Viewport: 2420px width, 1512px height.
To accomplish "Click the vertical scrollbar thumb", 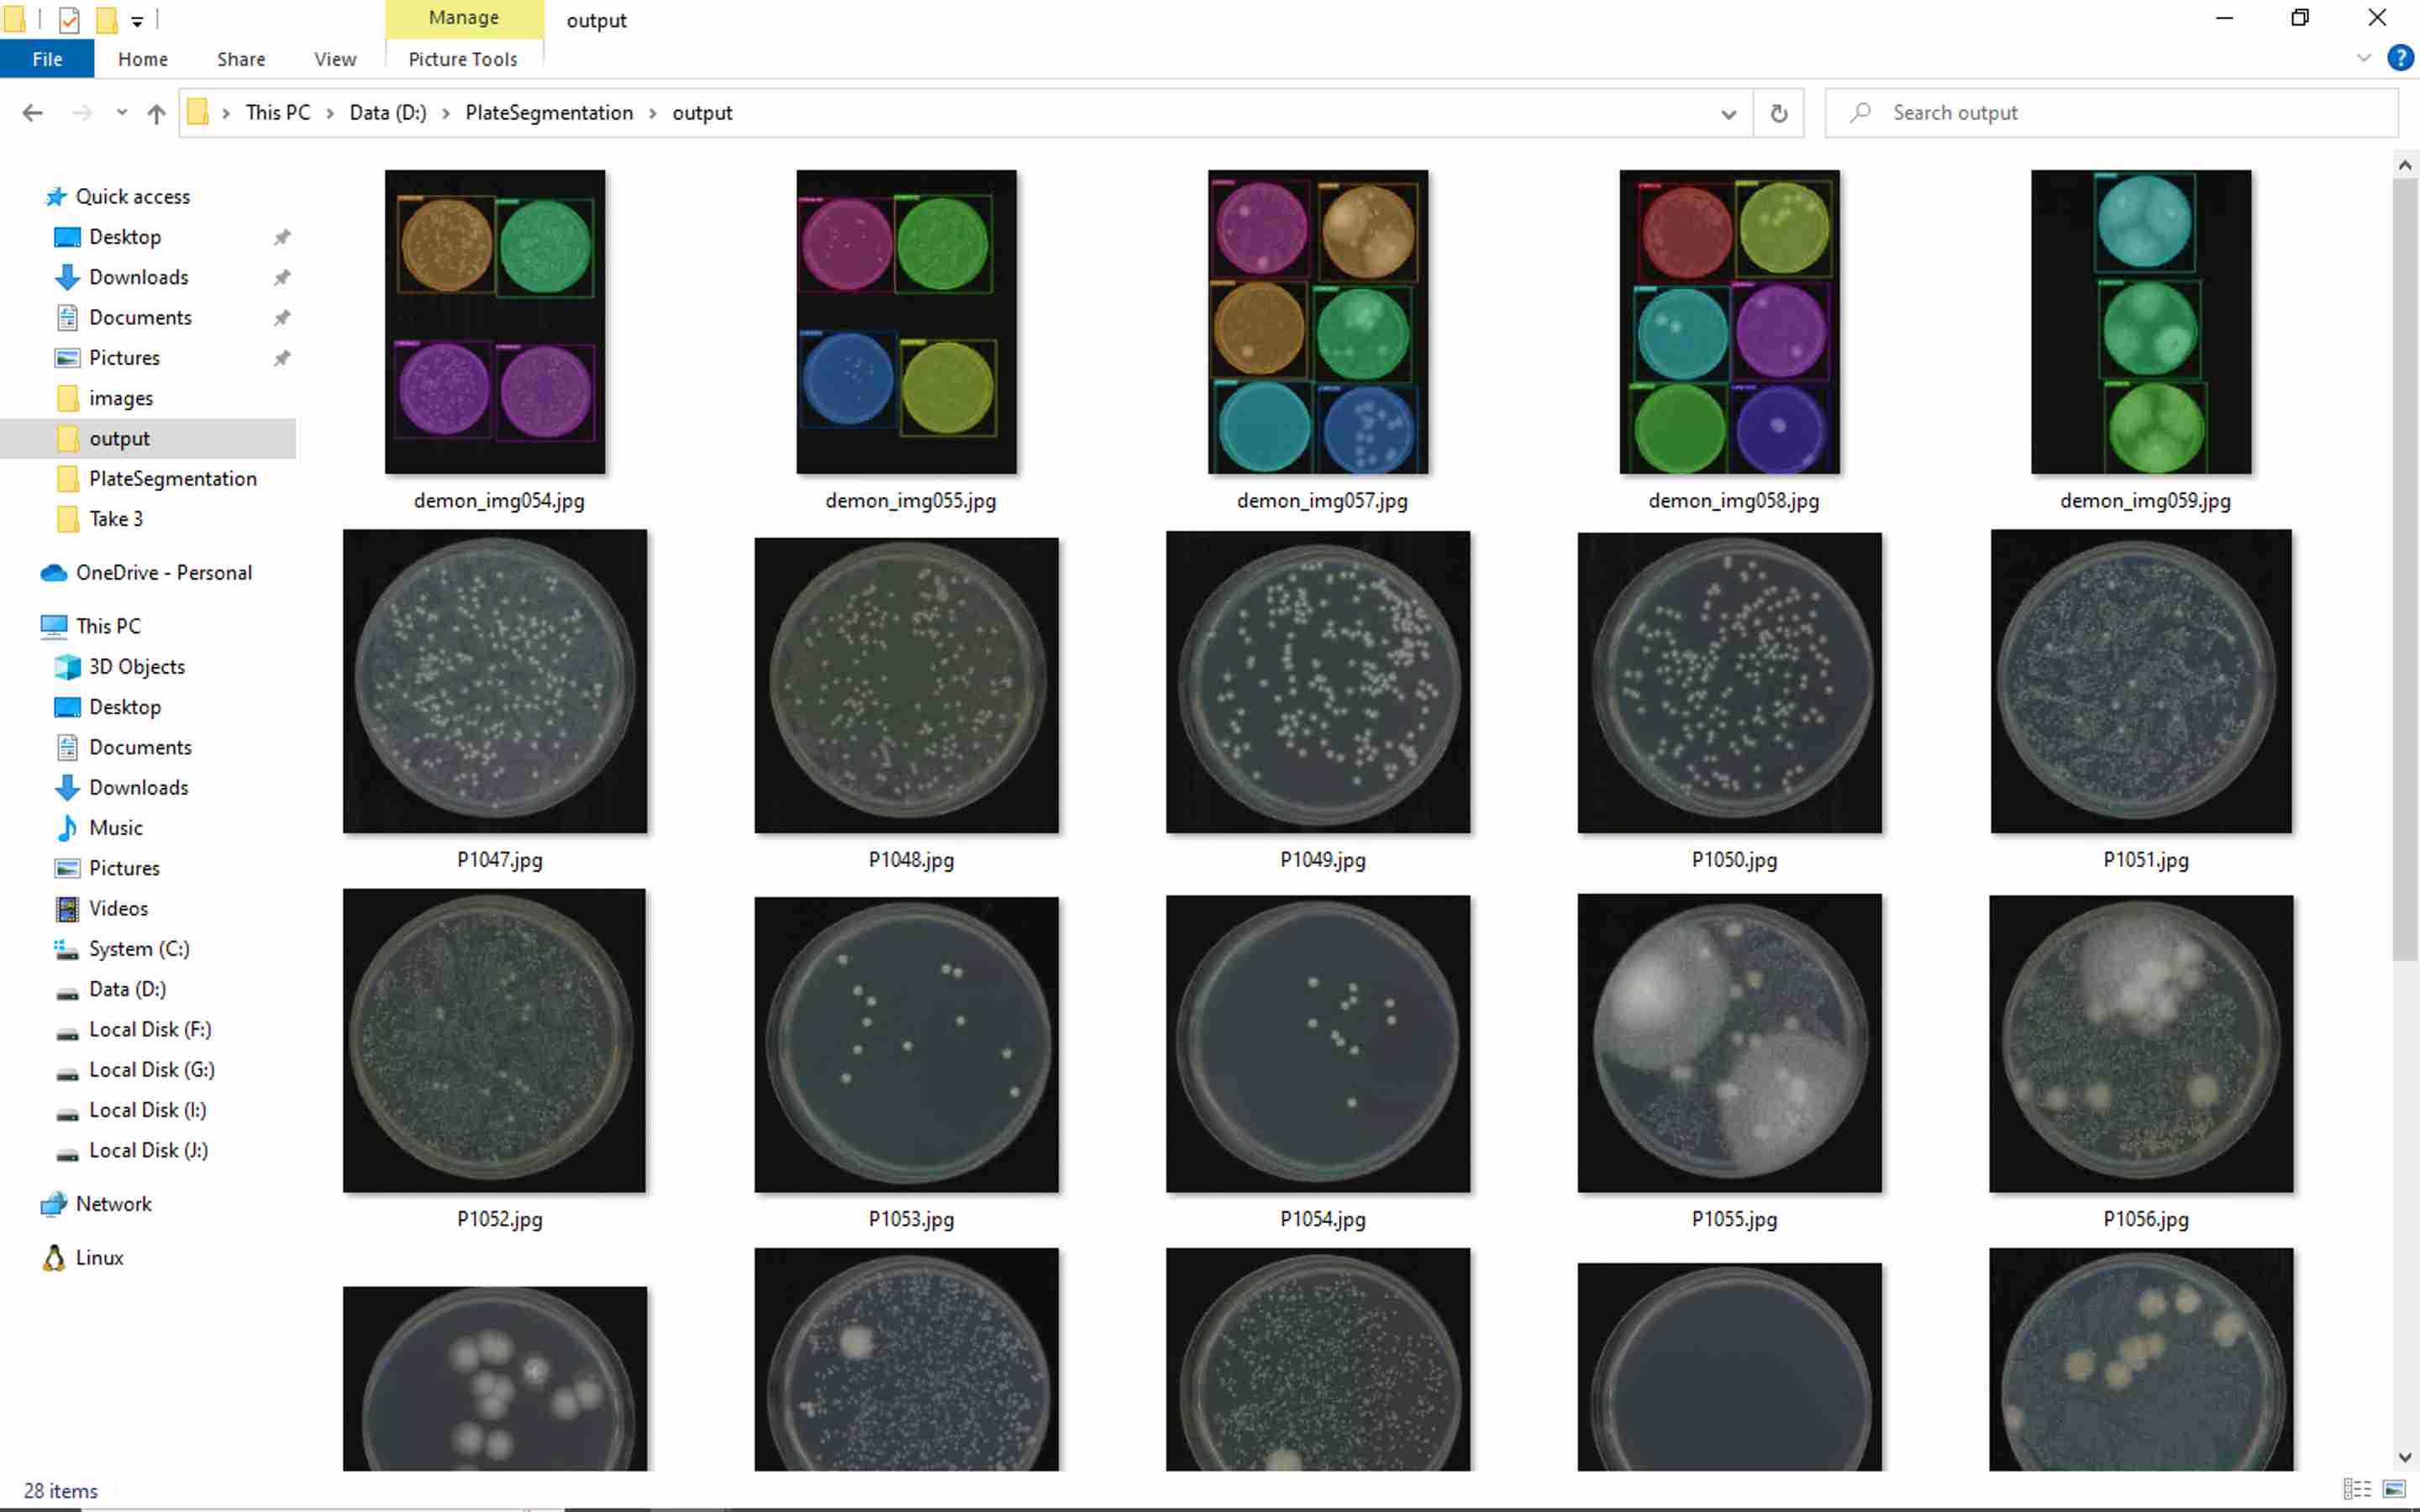I will click(x=2404, y=570).
